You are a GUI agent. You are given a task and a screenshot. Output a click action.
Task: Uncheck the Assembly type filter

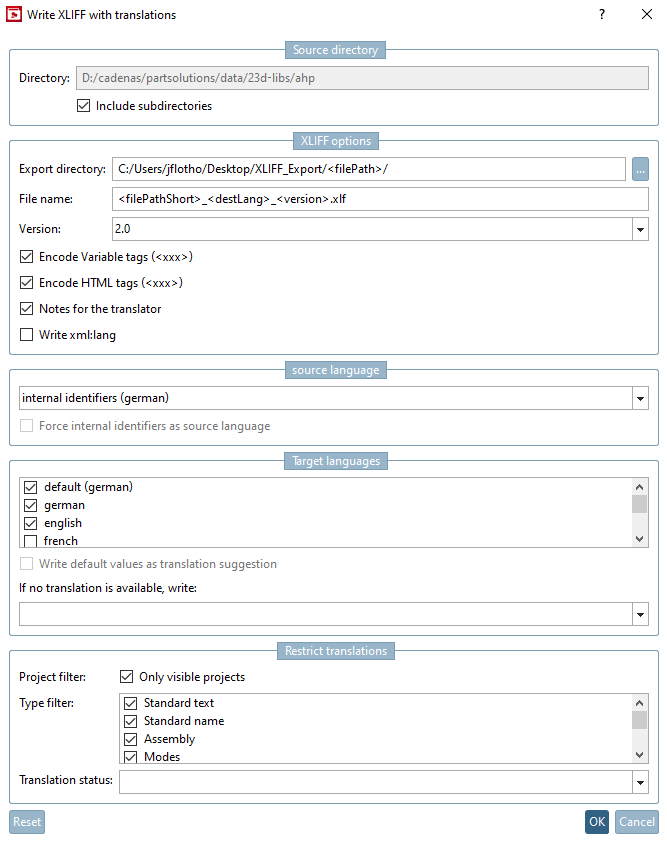click(x=130, y=738)
